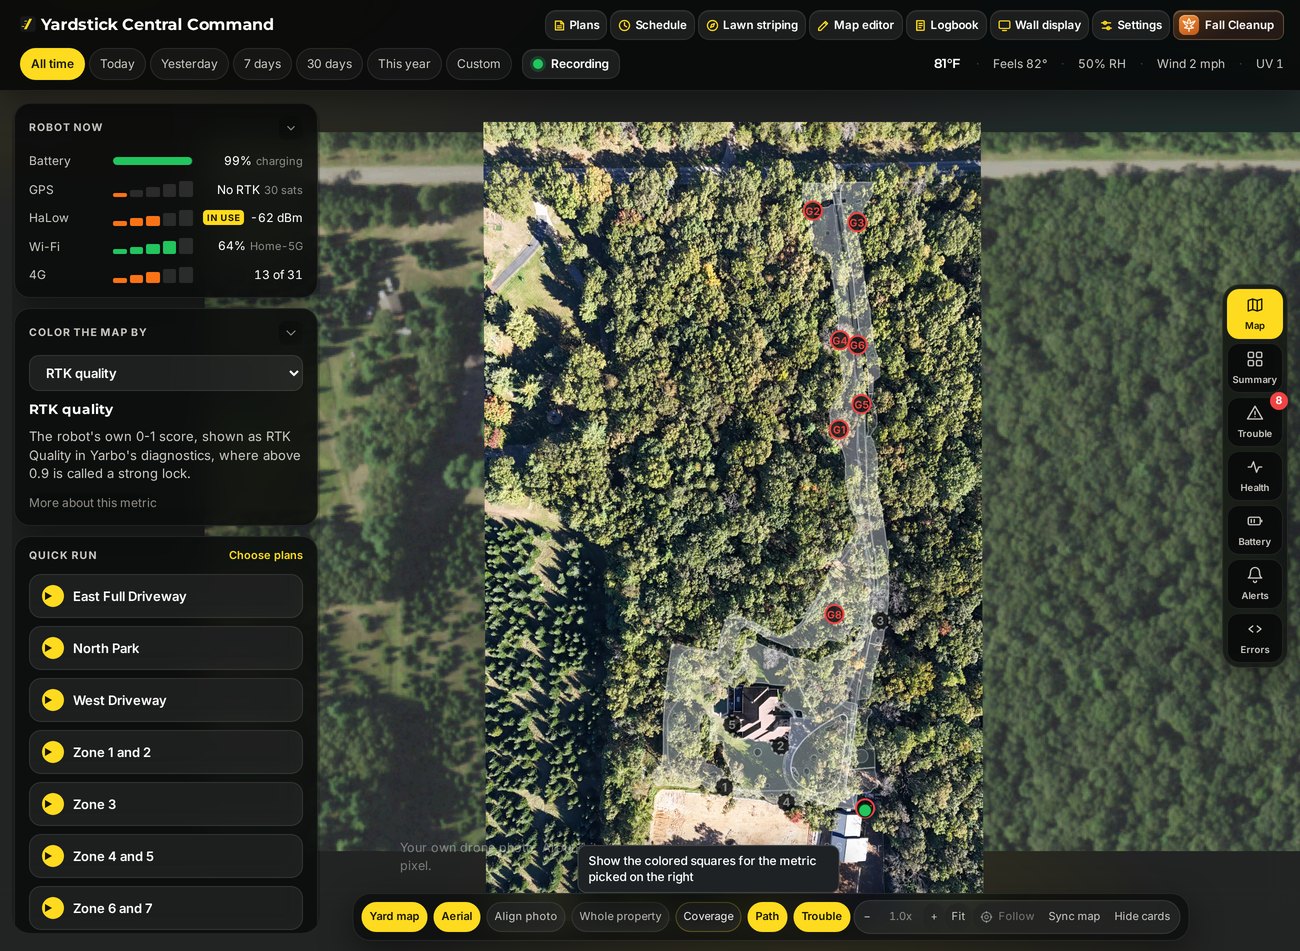Click Align photo button
Screen dimensions: 1300x951
(x=526, y=917)
